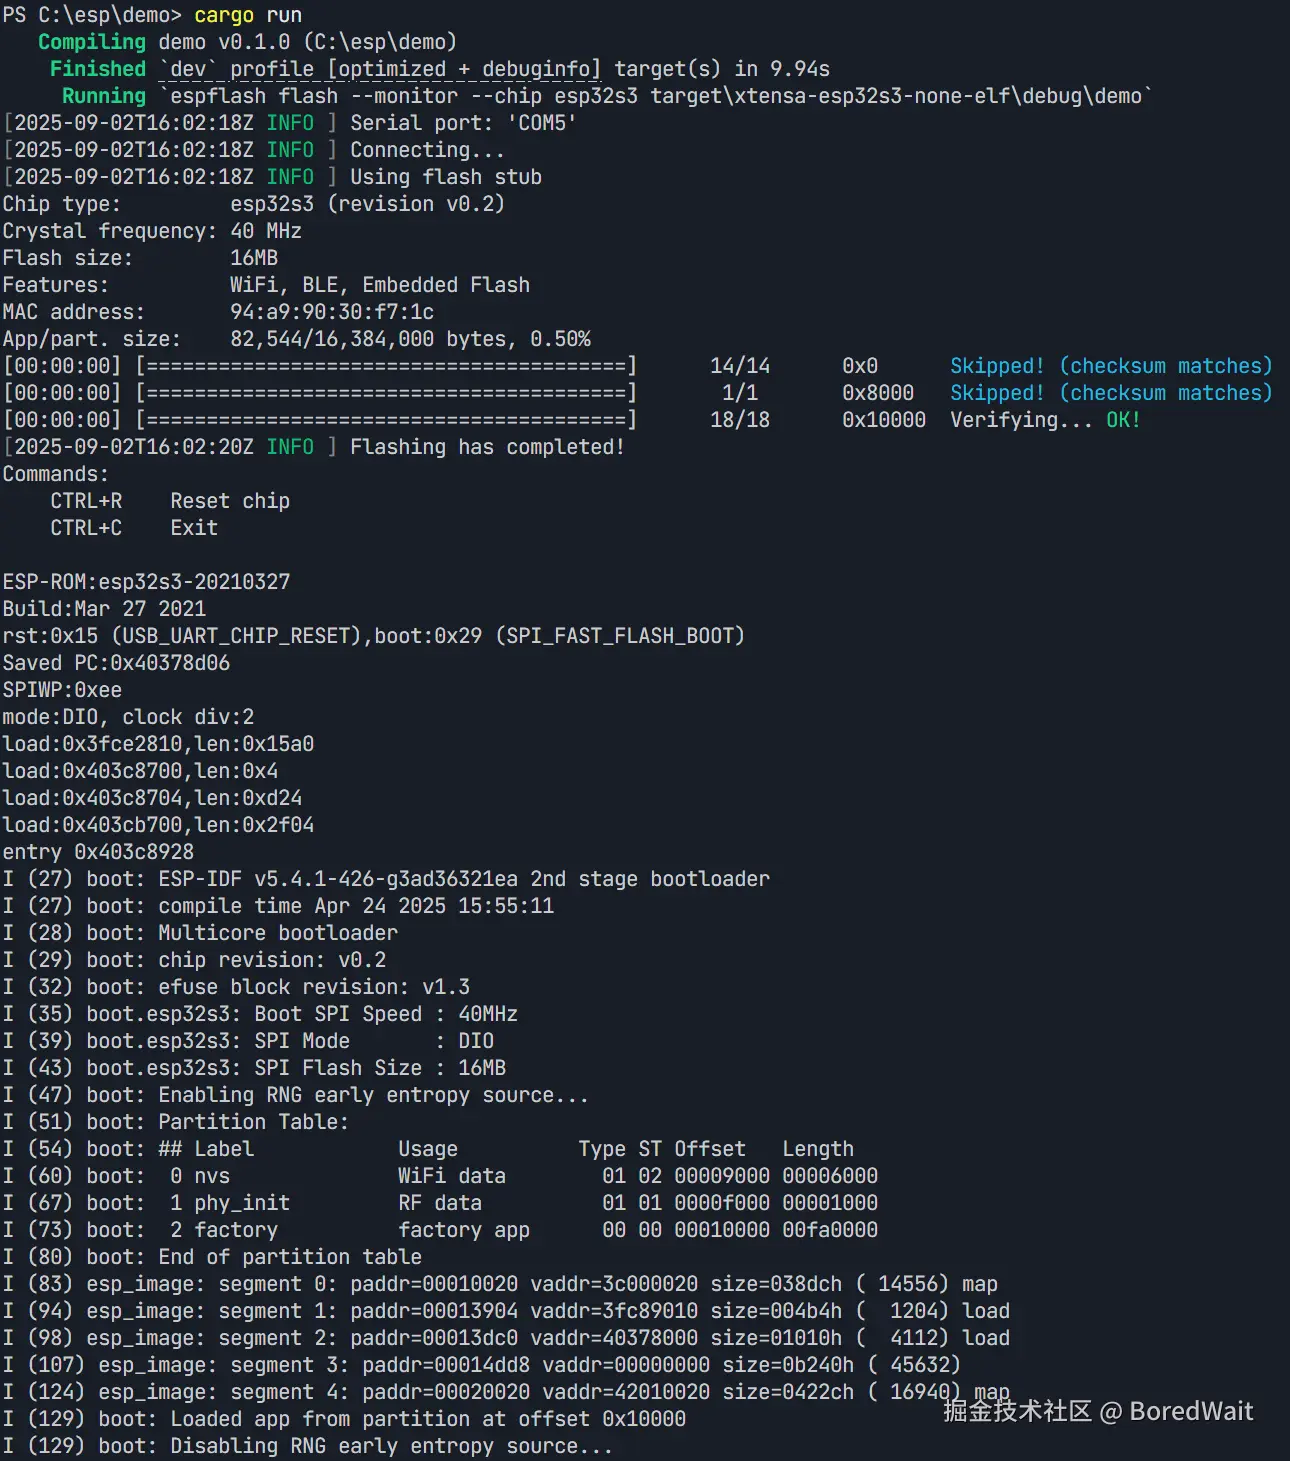Click the green "Finished" status word

pos(98,69)
